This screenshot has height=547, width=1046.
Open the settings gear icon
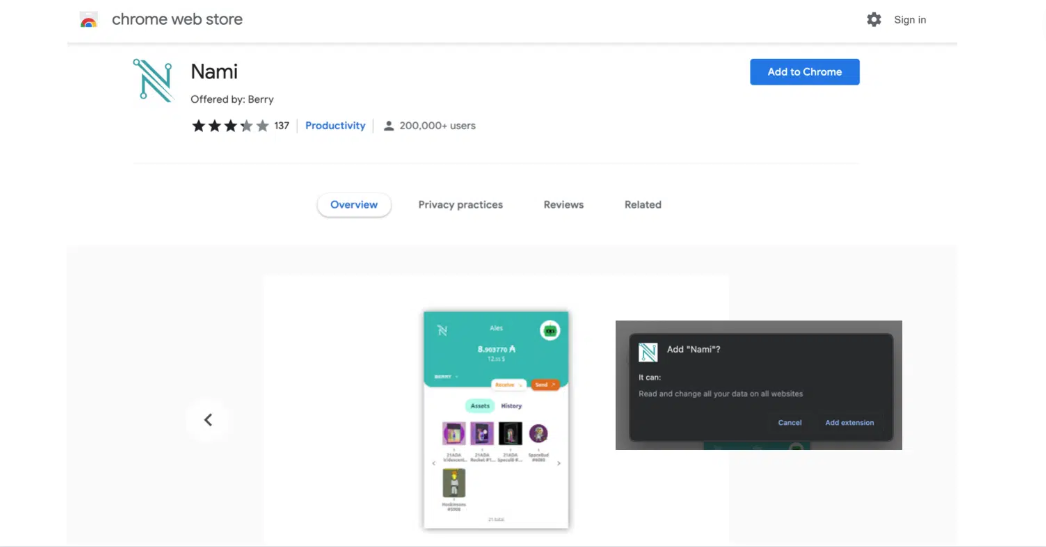click(x=874, y=19)
